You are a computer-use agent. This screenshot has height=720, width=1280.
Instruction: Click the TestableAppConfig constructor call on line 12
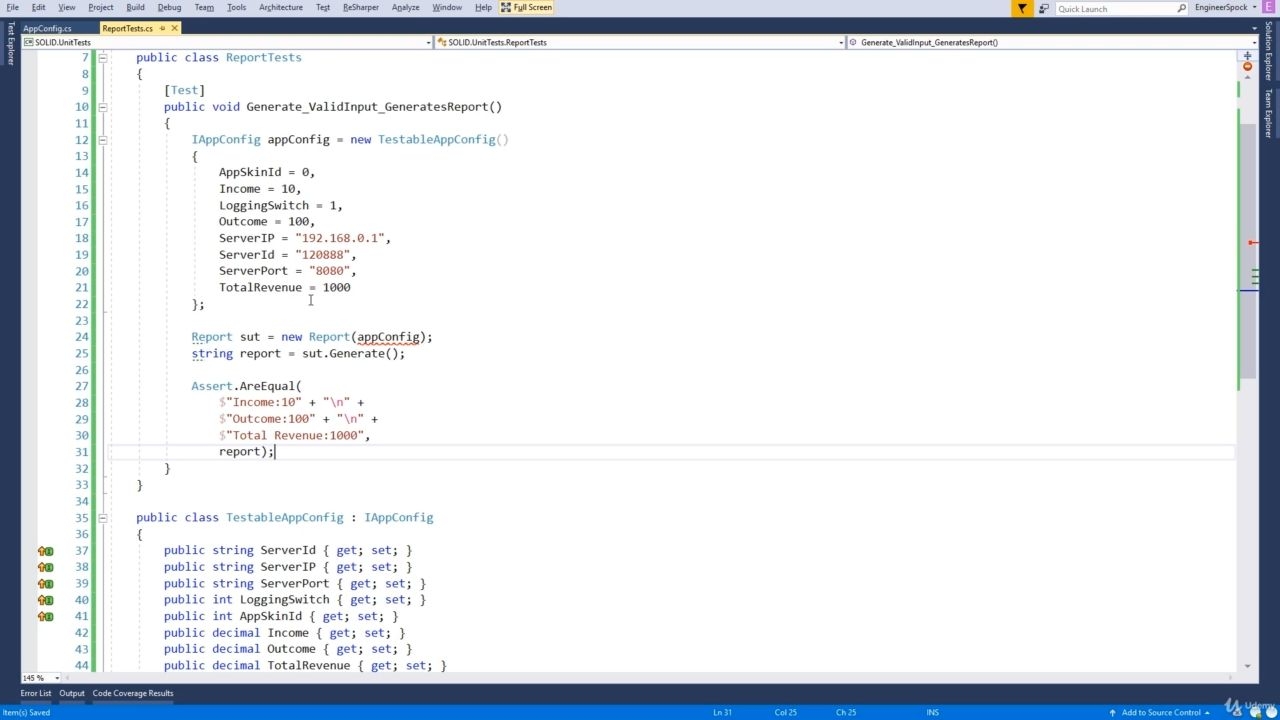click(x=443, y=140)
